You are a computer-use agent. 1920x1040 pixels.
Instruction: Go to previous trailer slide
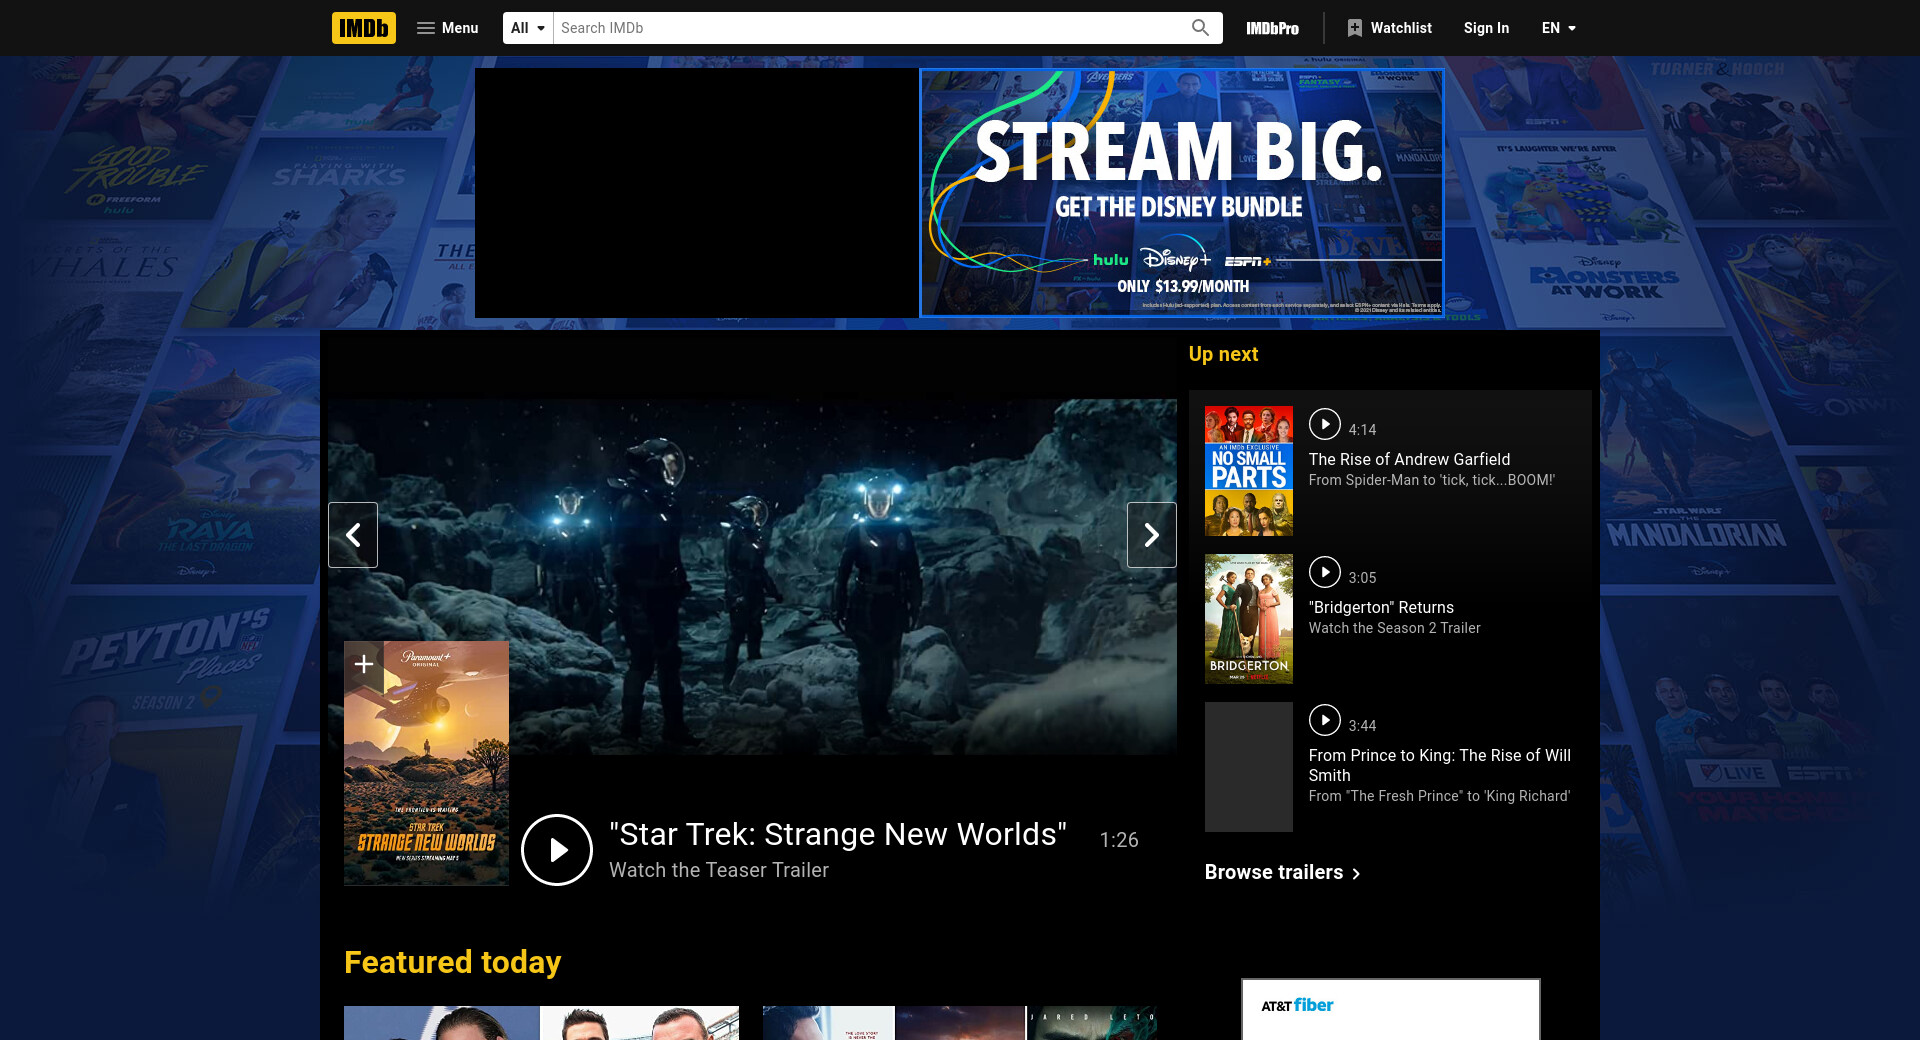[353, 535]
